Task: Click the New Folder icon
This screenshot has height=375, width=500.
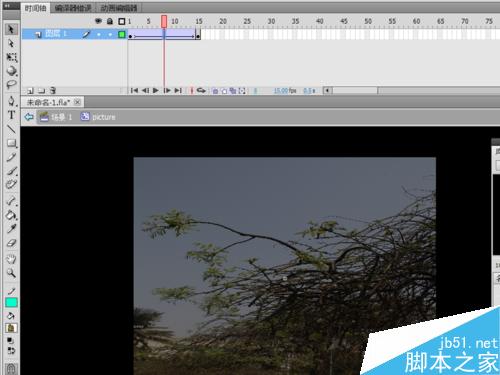Action: coord(41,90)
